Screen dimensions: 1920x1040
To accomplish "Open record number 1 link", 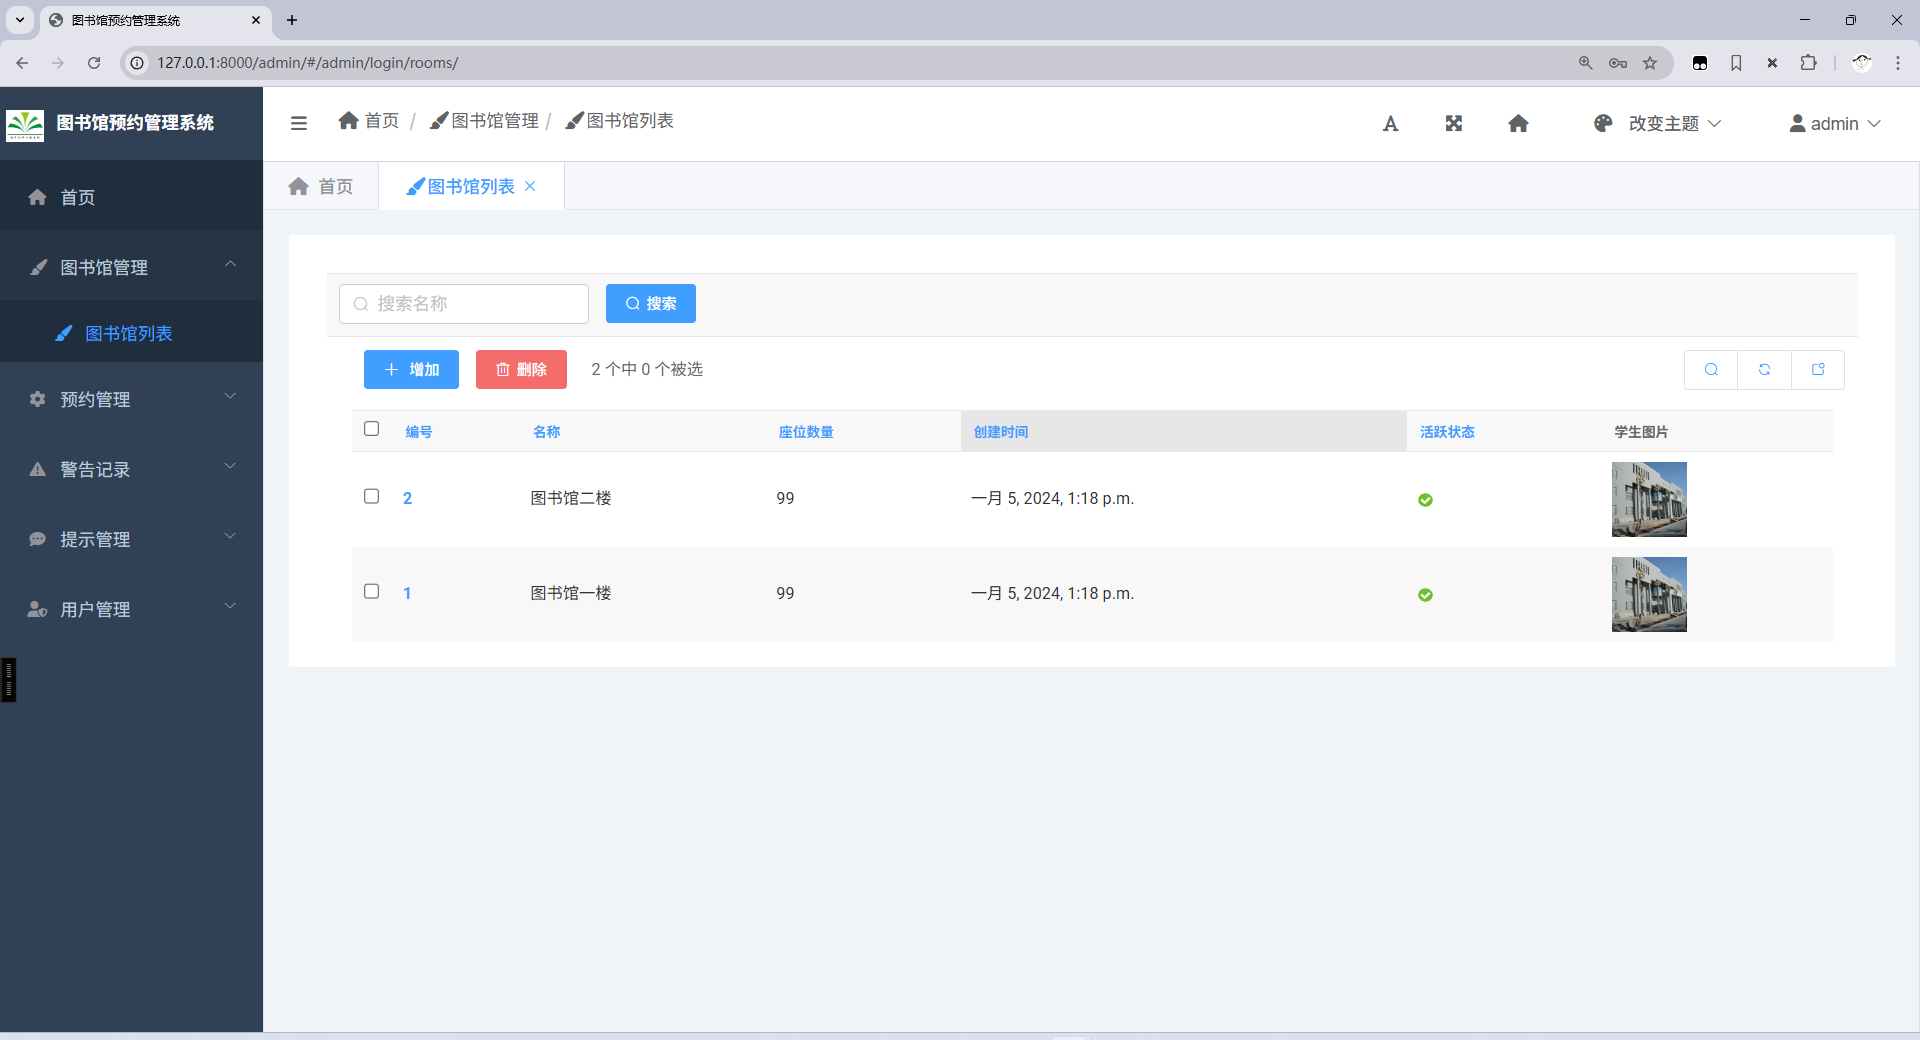I will (x=407, y=594).
